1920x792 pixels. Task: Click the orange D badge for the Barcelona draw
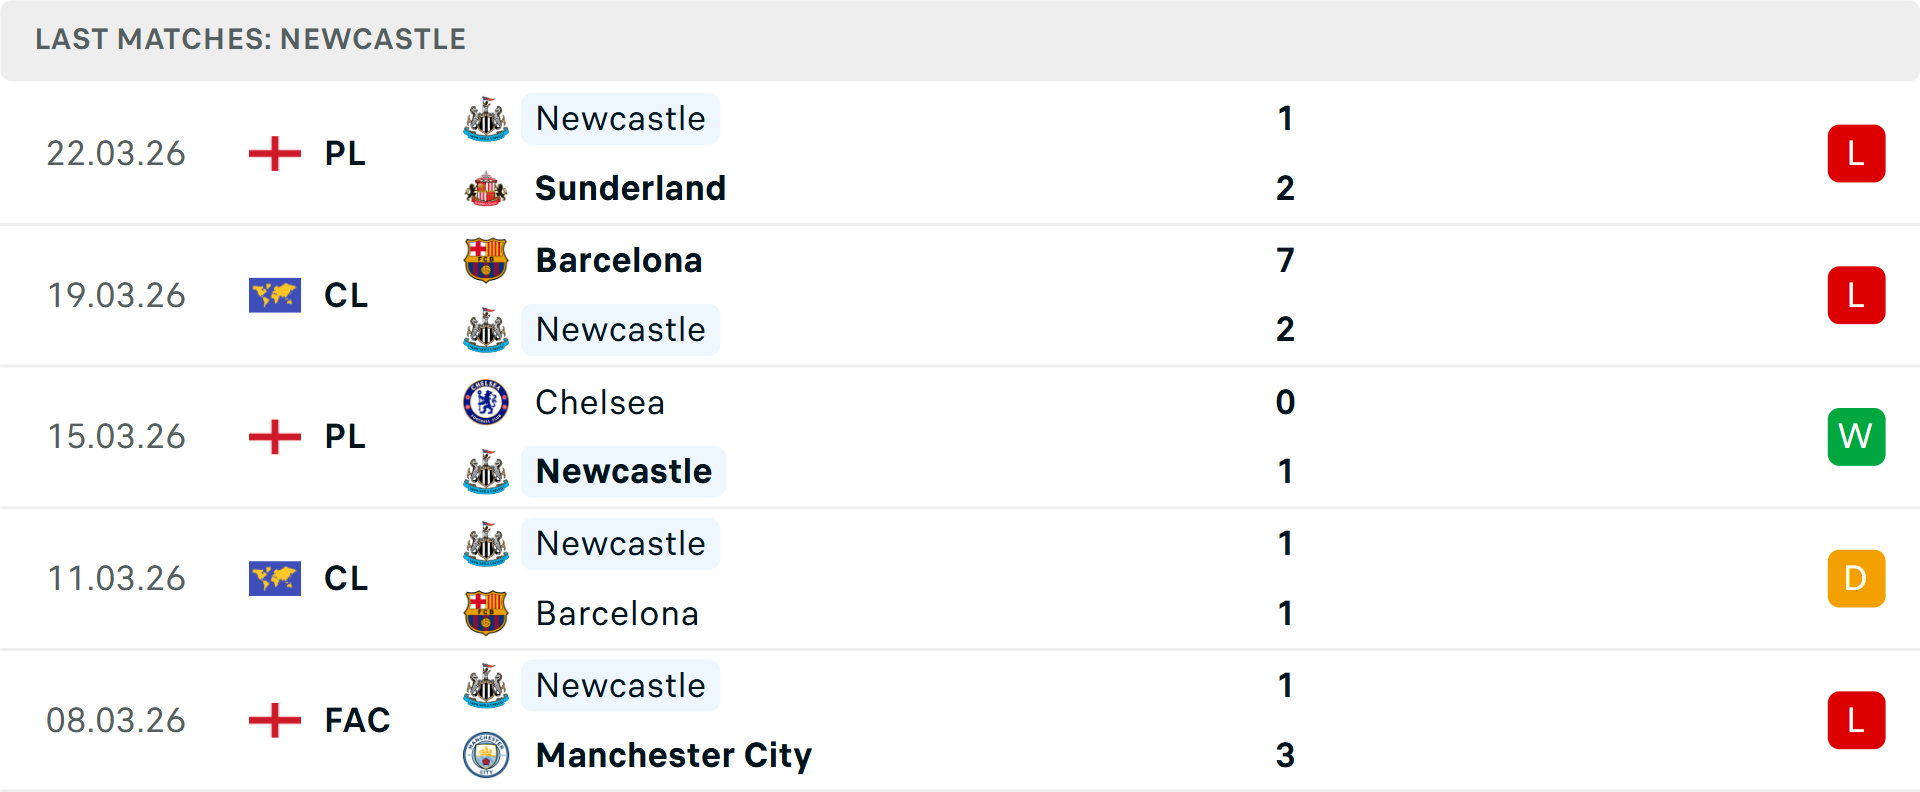click(x=1856, y=578)
